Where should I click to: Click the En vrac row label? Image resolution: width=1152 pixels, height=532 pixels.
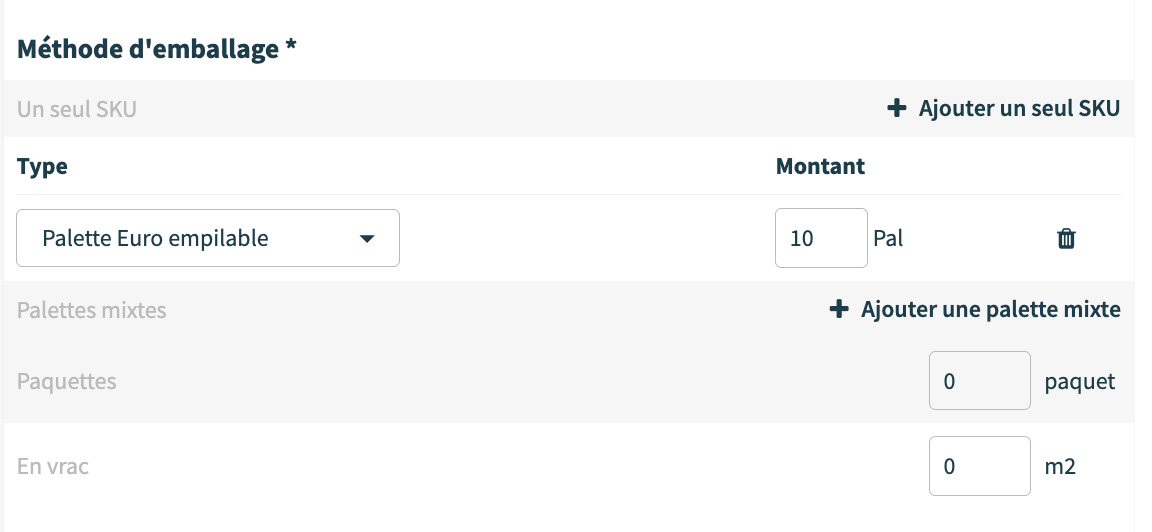pyautogui.click(x=52, y=467)
